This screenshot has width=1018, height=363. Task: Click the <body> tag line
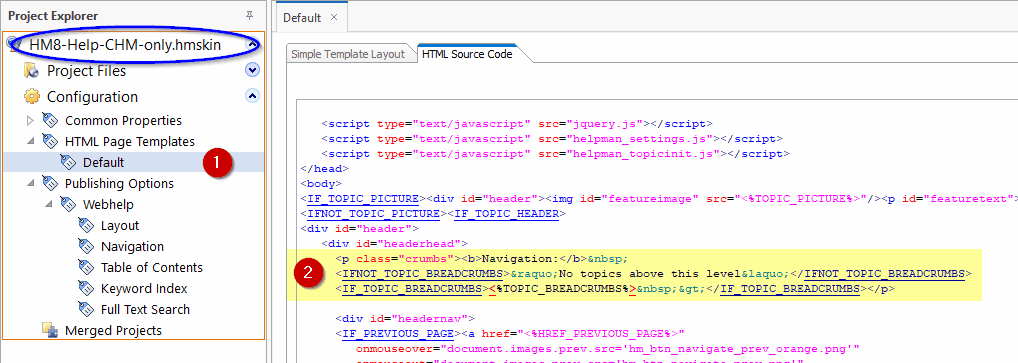321,184
